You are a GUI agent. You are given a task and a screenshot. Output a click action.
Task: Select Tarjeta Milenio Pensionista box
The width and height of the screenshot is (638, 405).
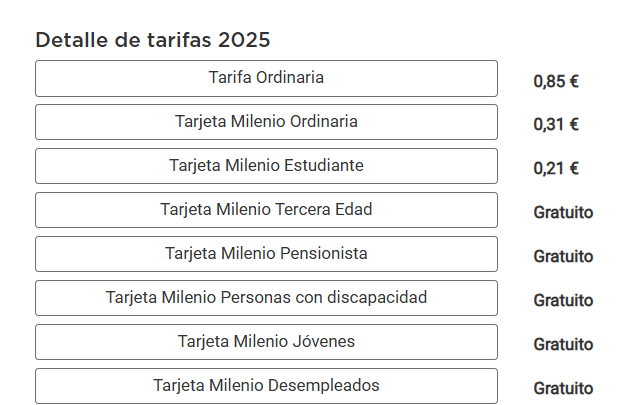(266, 254)
